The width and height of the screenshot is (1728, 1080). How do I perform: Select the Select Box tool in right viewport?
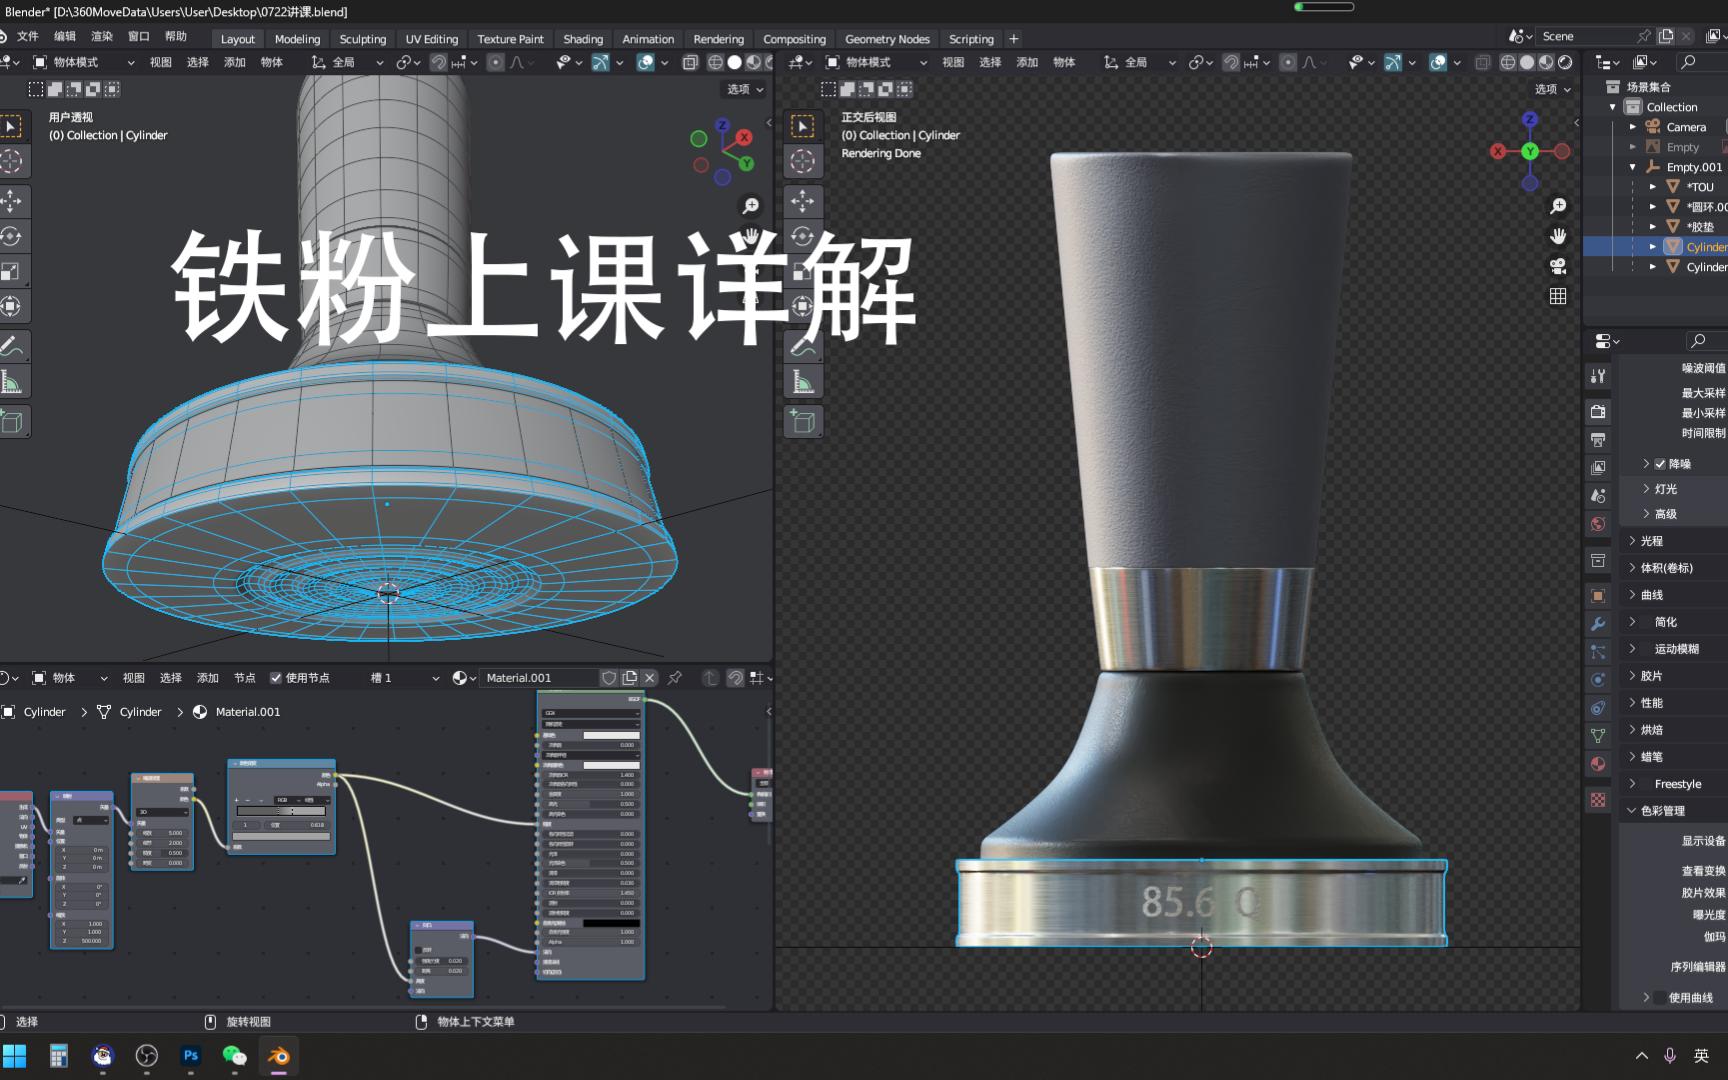[x=803, y=126]
